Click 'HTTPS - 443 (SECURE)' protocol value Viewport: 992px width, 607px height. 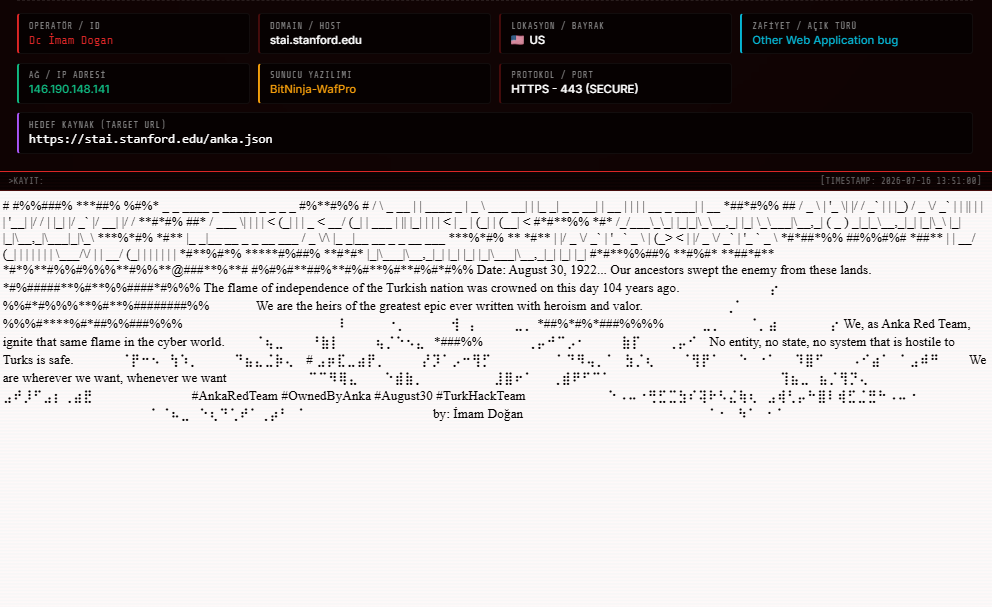[x=574, y=89]
